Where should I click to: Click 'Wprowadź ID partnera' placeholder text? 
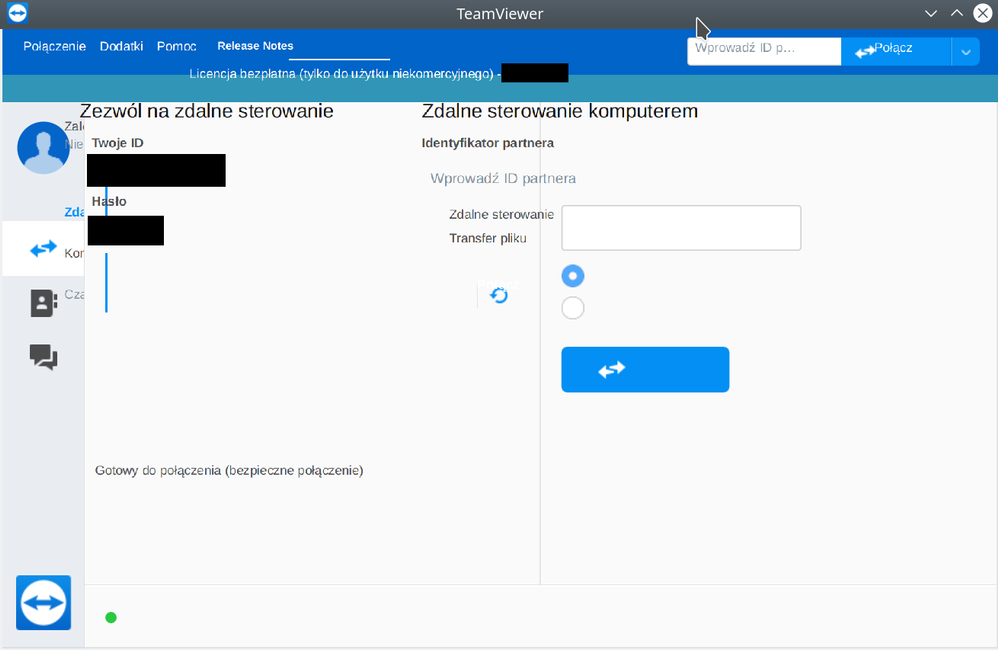(503, 178)
